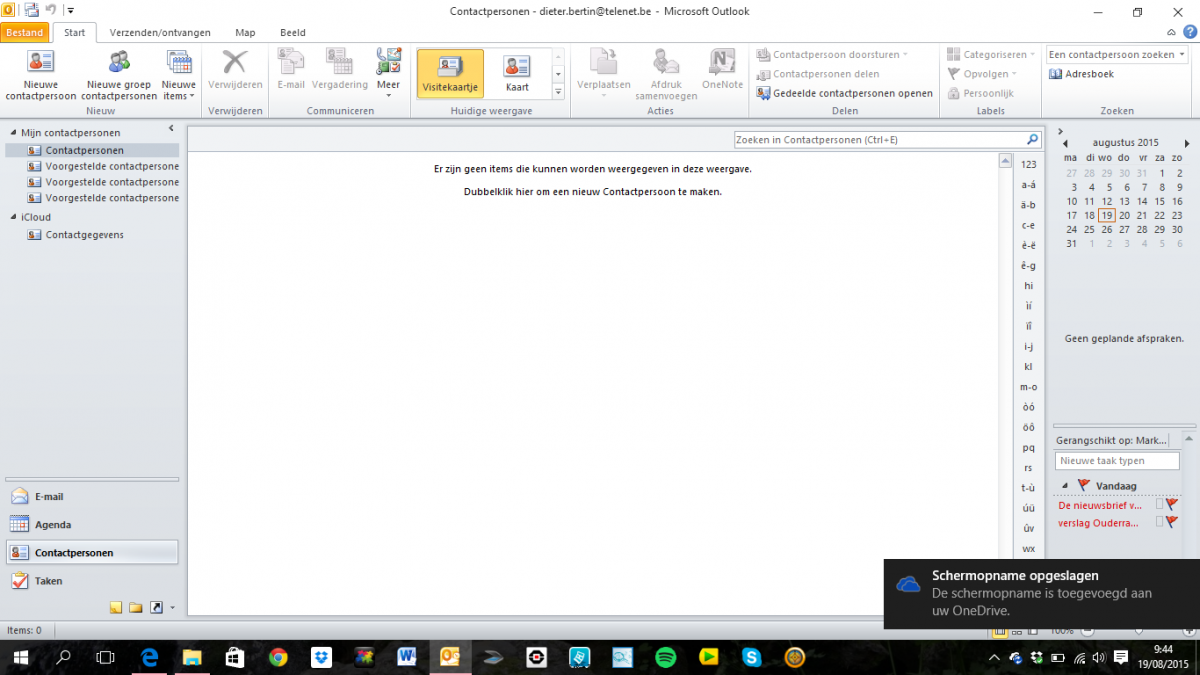The width and height of the screenshot is (1200, 675).
Task: Click Contactpersonen delen
Action: tap(817, 74)
